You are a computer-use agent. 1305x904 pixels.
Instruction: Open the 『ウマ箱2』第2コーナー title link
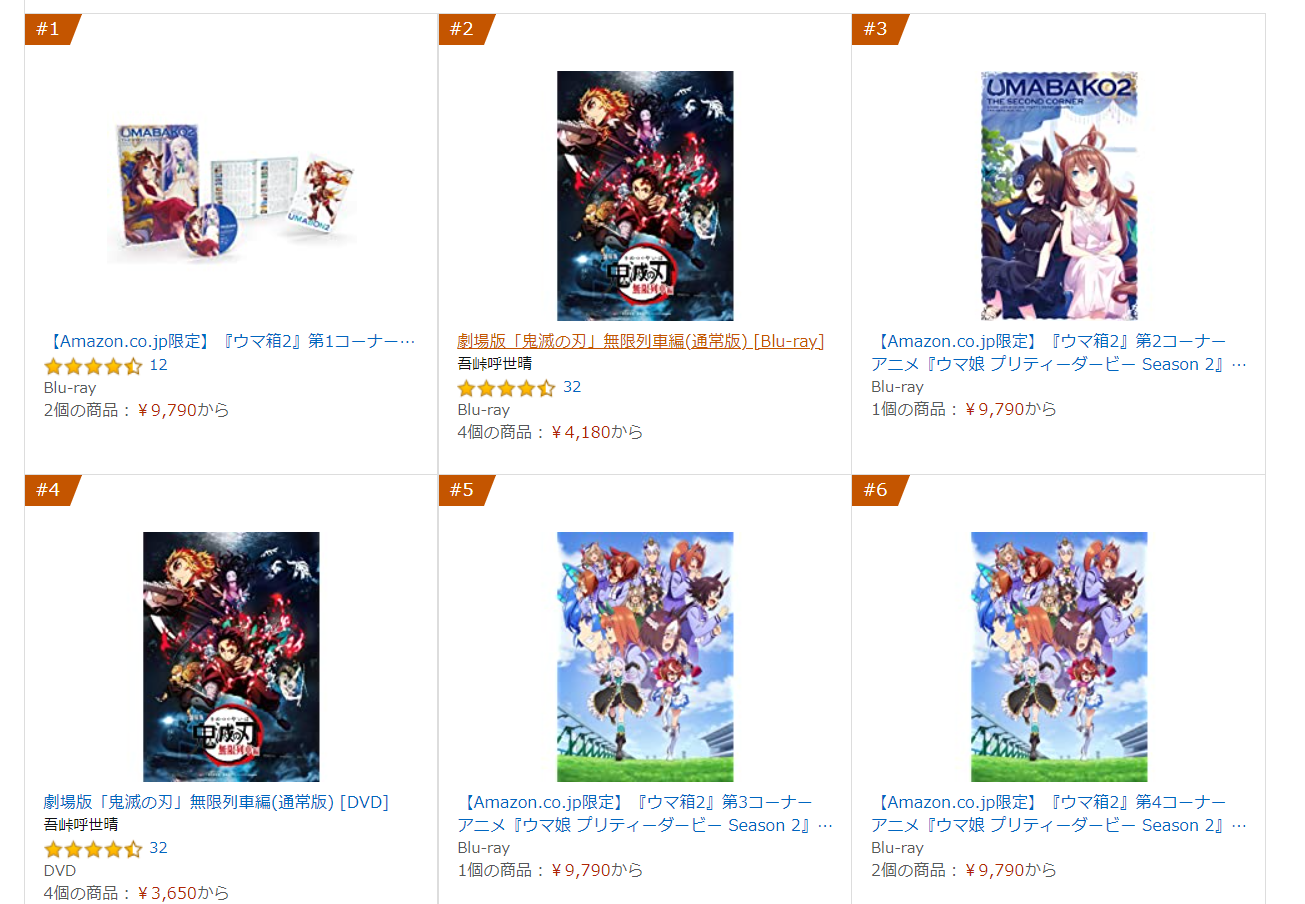(1059, 353)
